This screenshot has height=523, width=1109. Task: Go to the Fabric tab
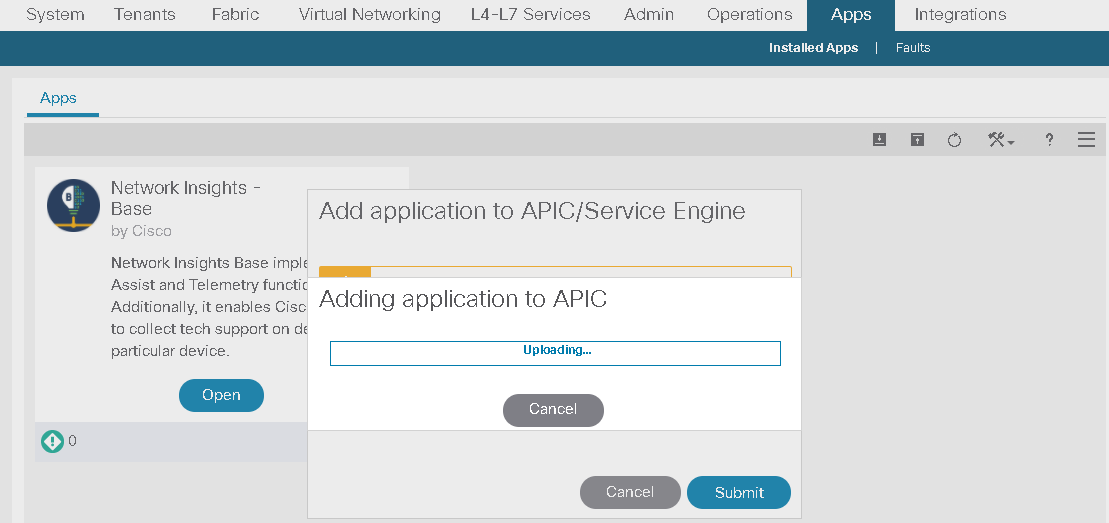click(x=236, y=15)
